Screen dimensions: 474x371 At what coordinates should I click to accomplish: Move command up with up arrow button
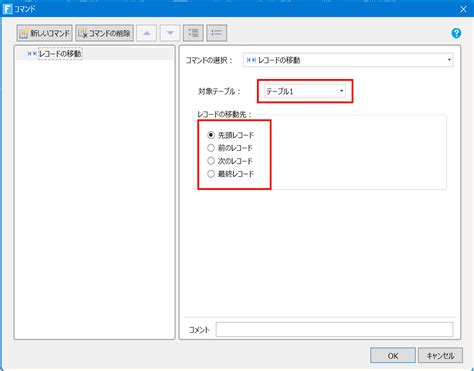(147, 33)
